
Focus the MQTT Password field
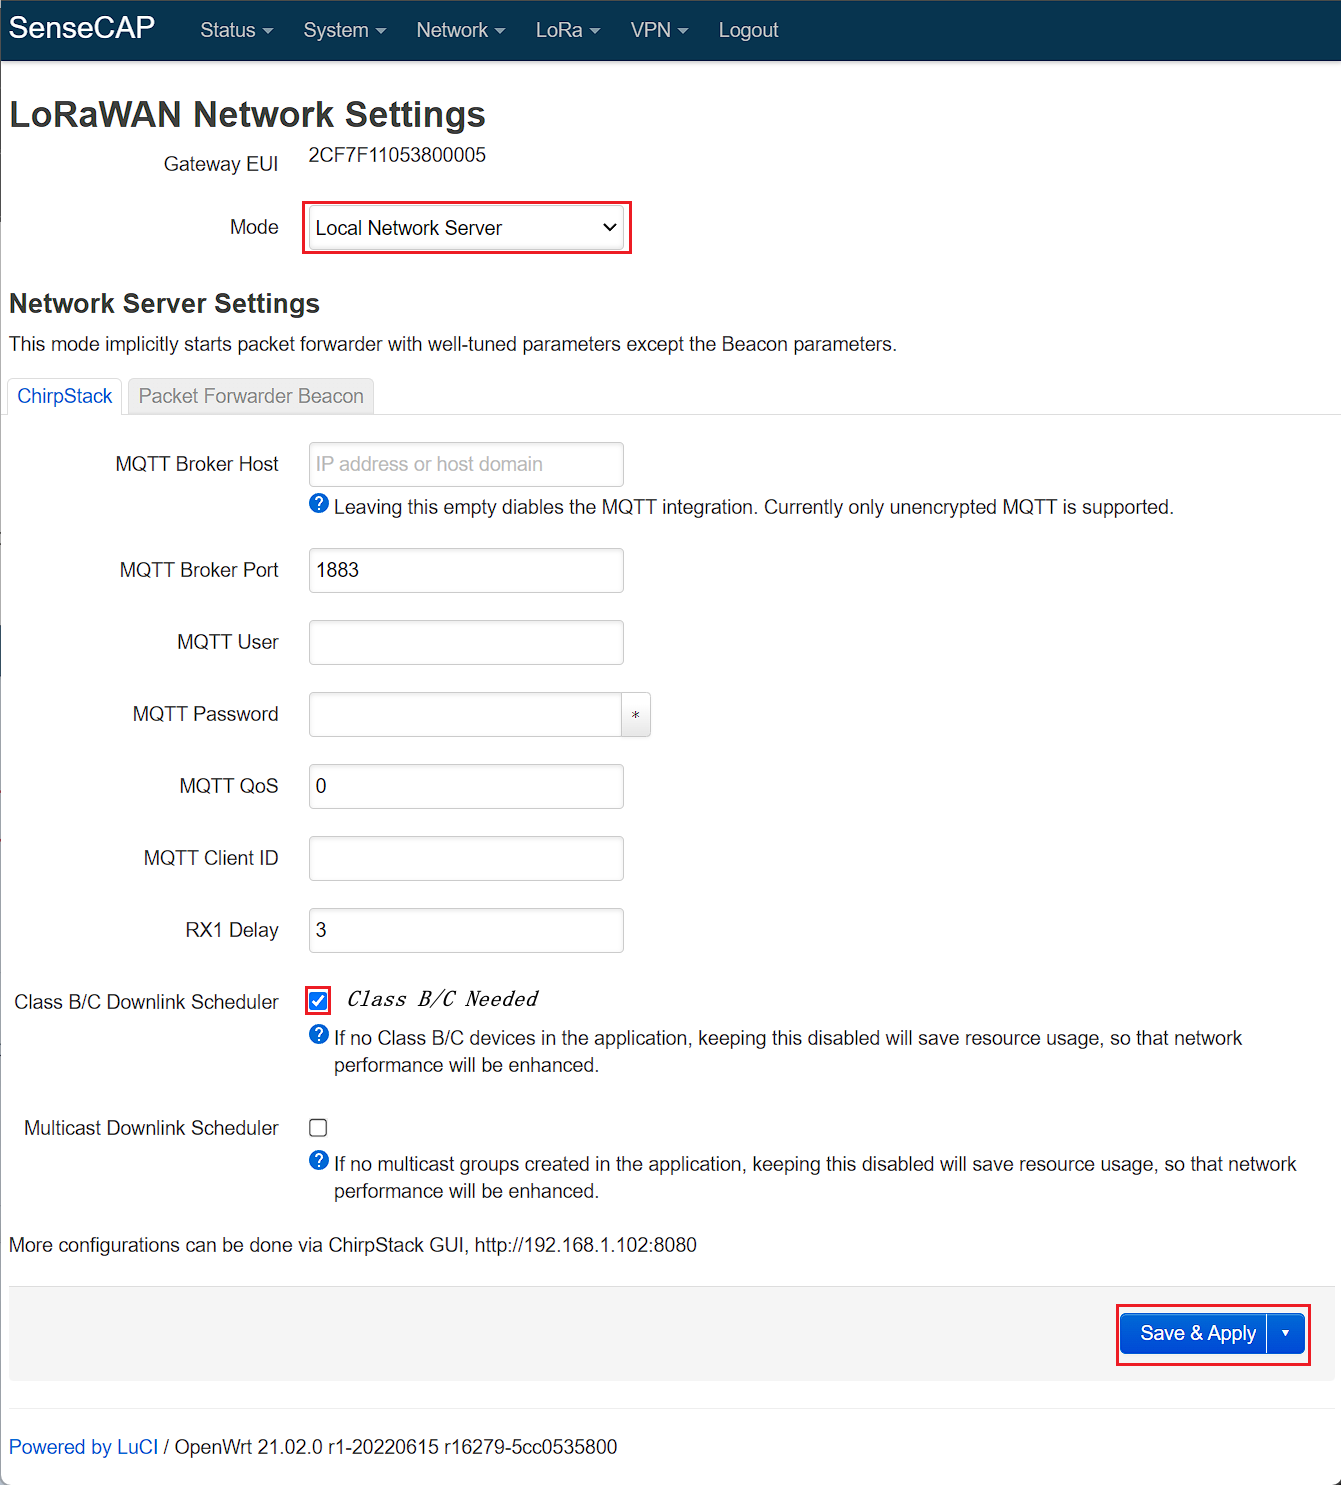click(465, 715)
